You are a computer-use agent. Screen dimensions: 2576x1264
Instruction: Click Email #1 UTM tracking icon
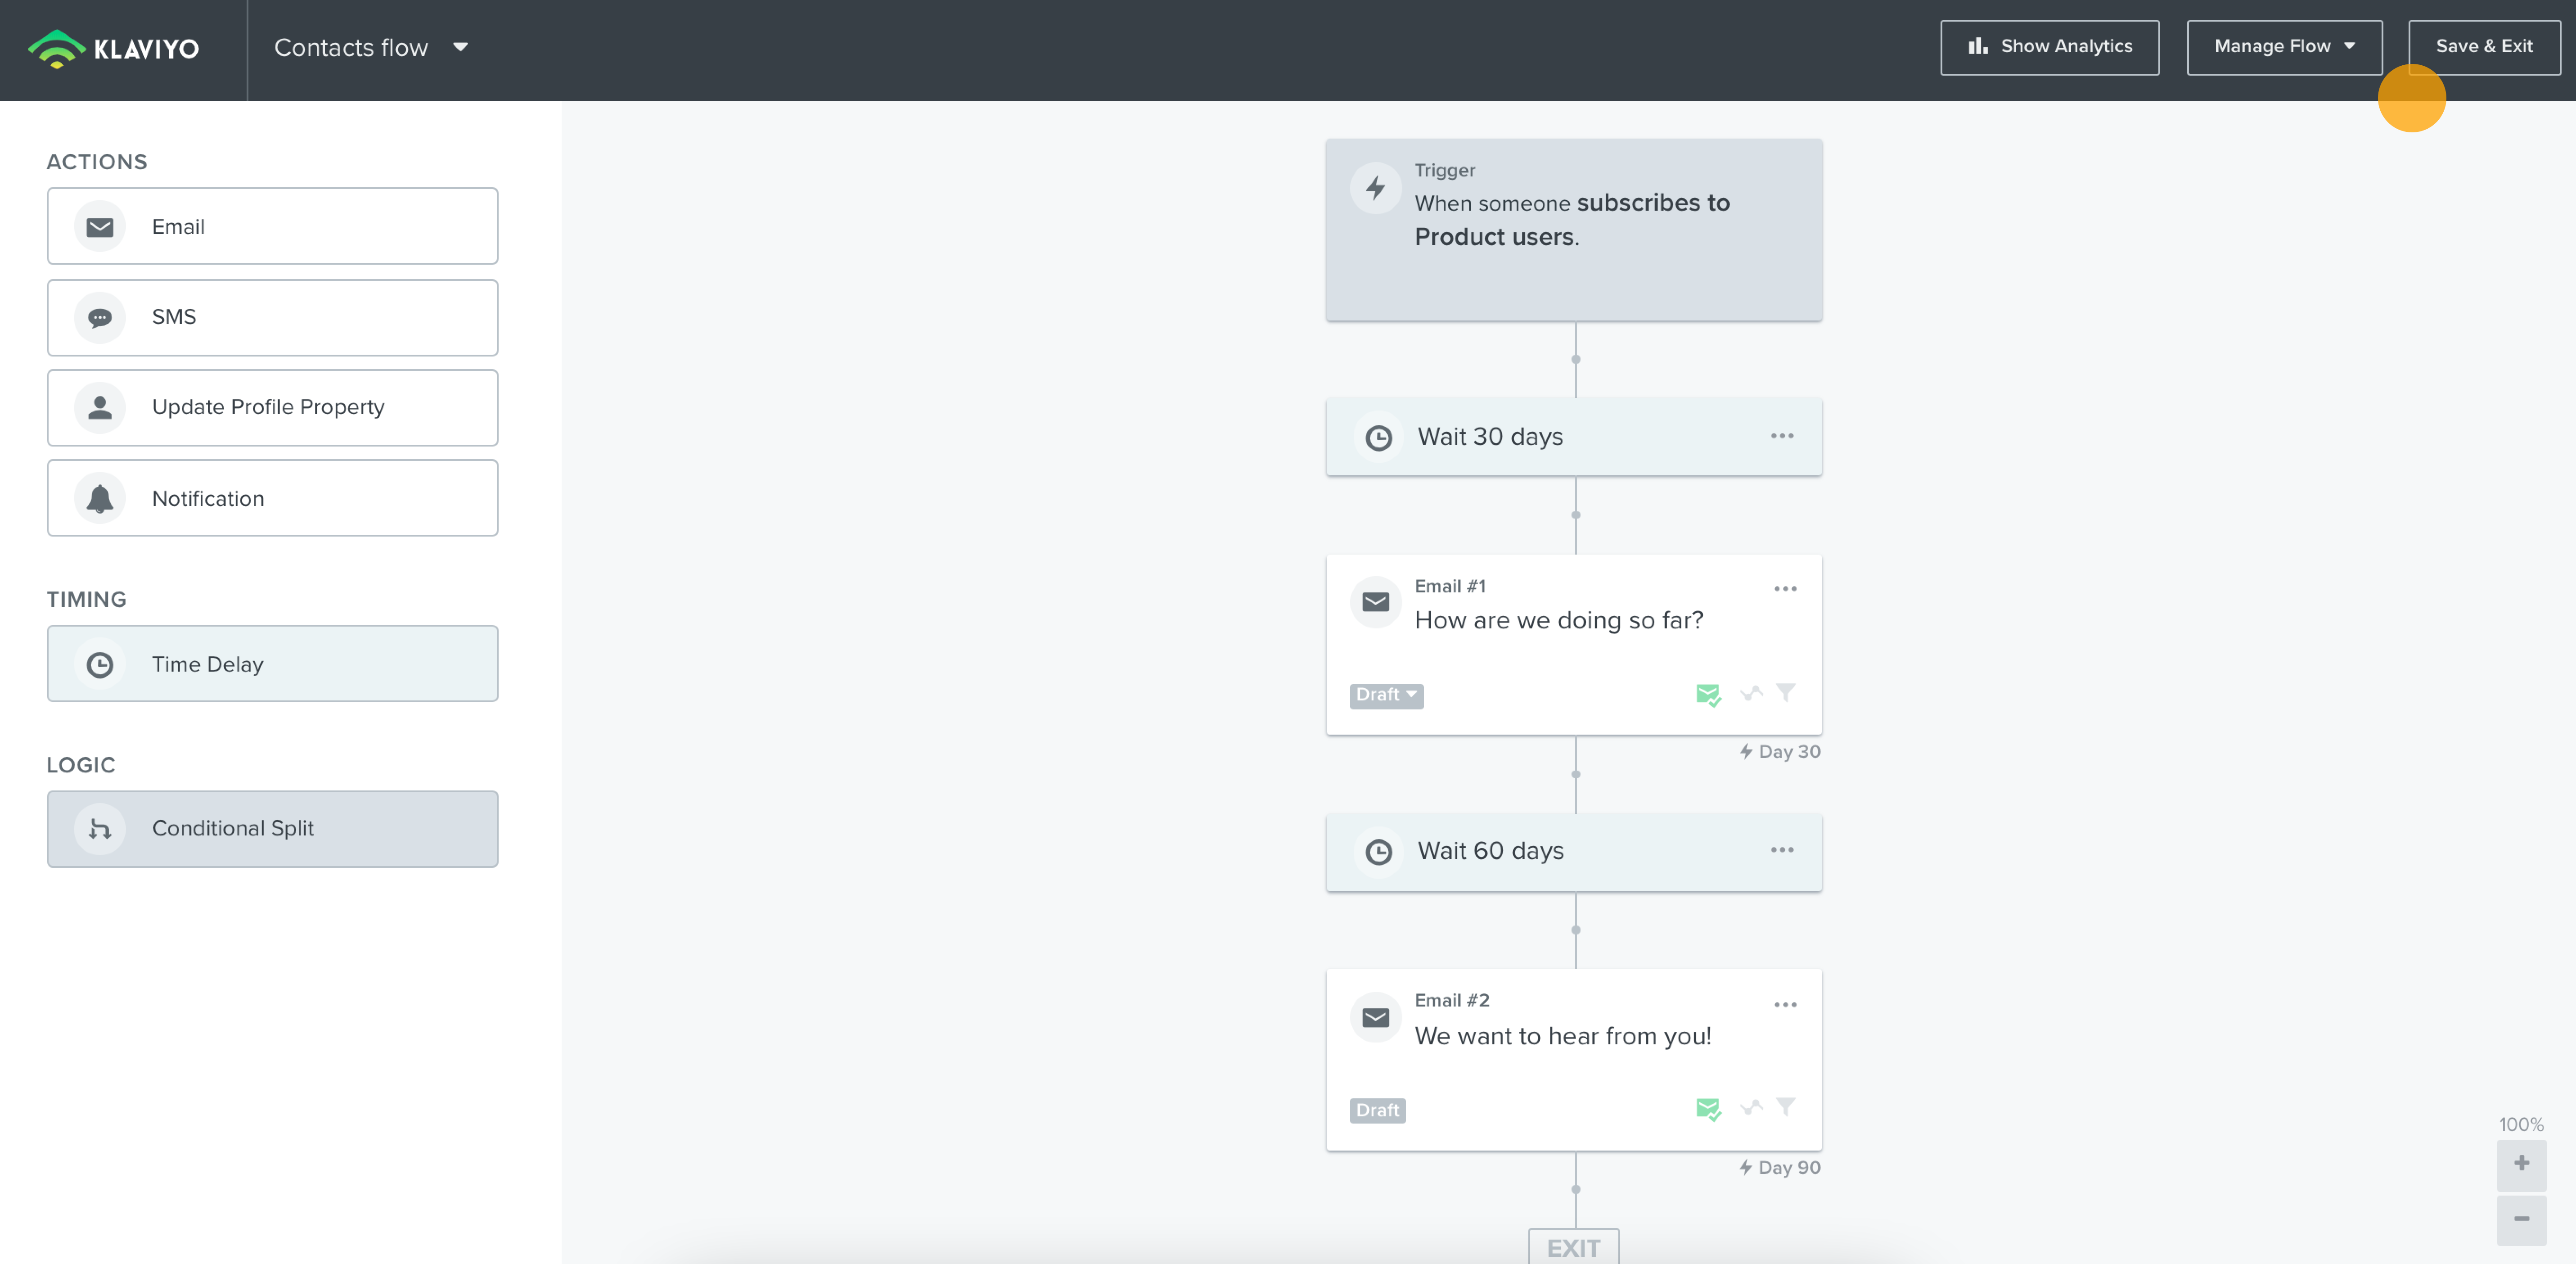click(1751, 693)
